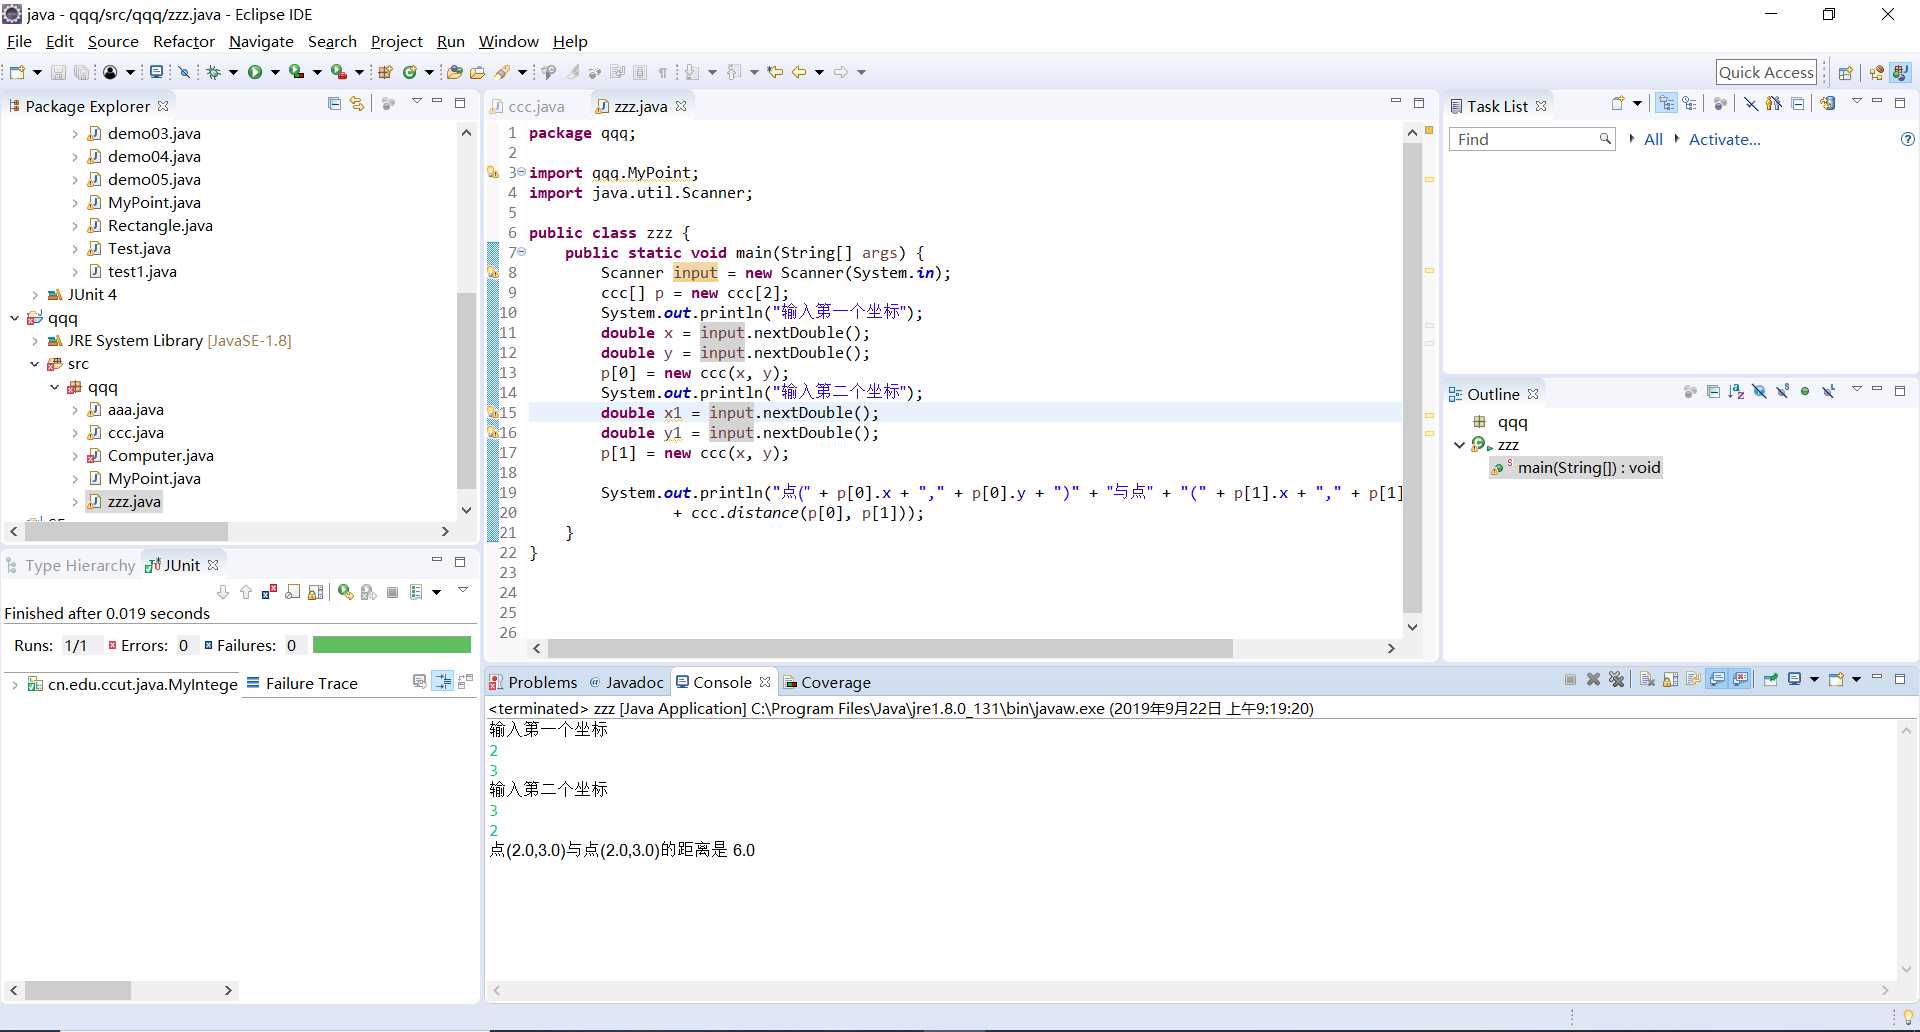1920x1032 pixels.
Task: Open the Refactor menu
Action: (x=184, y=41)
